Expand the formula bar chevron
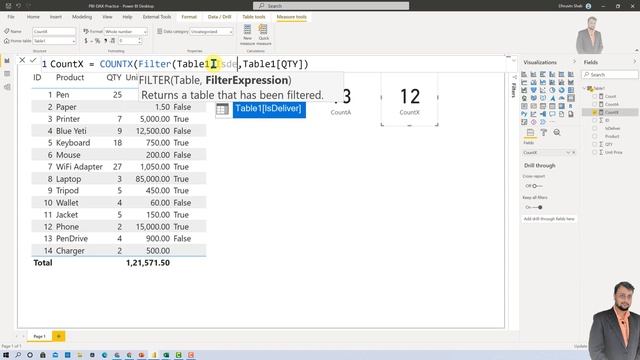Viewport: 640px width, 360px height. 513,61
